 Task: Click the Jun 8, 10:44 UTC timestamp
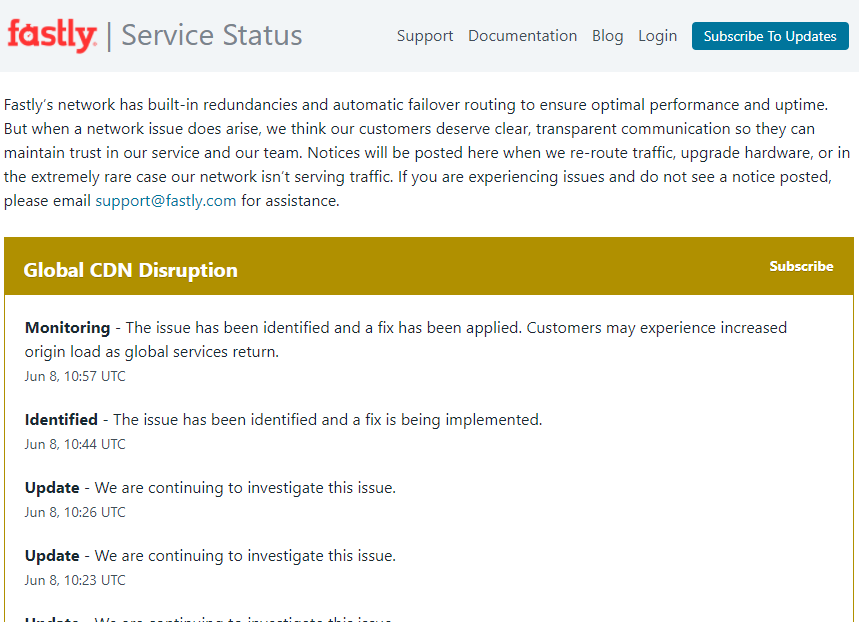75,444
